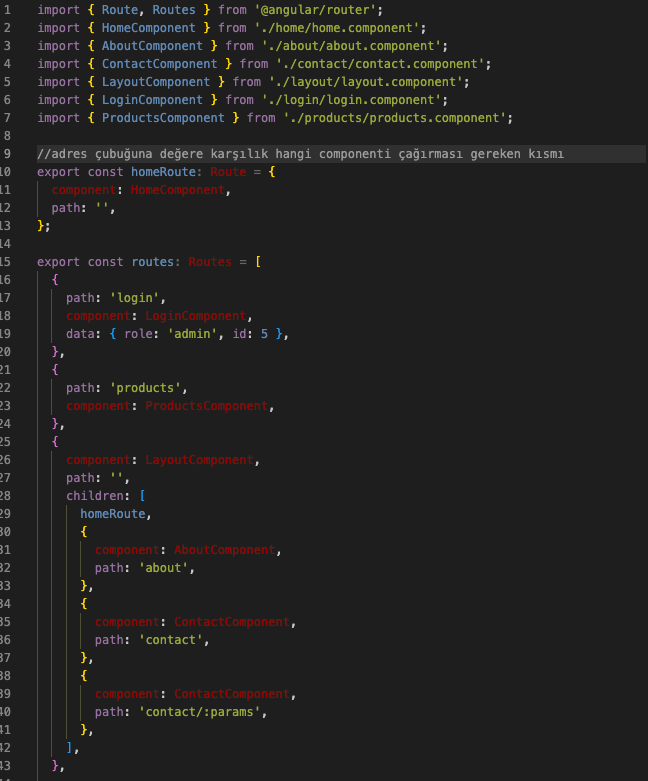Click the 'contact/:params' path string
Image resolution: width=648 pixels, height=781 pixels.
click(x=199, y=712)
